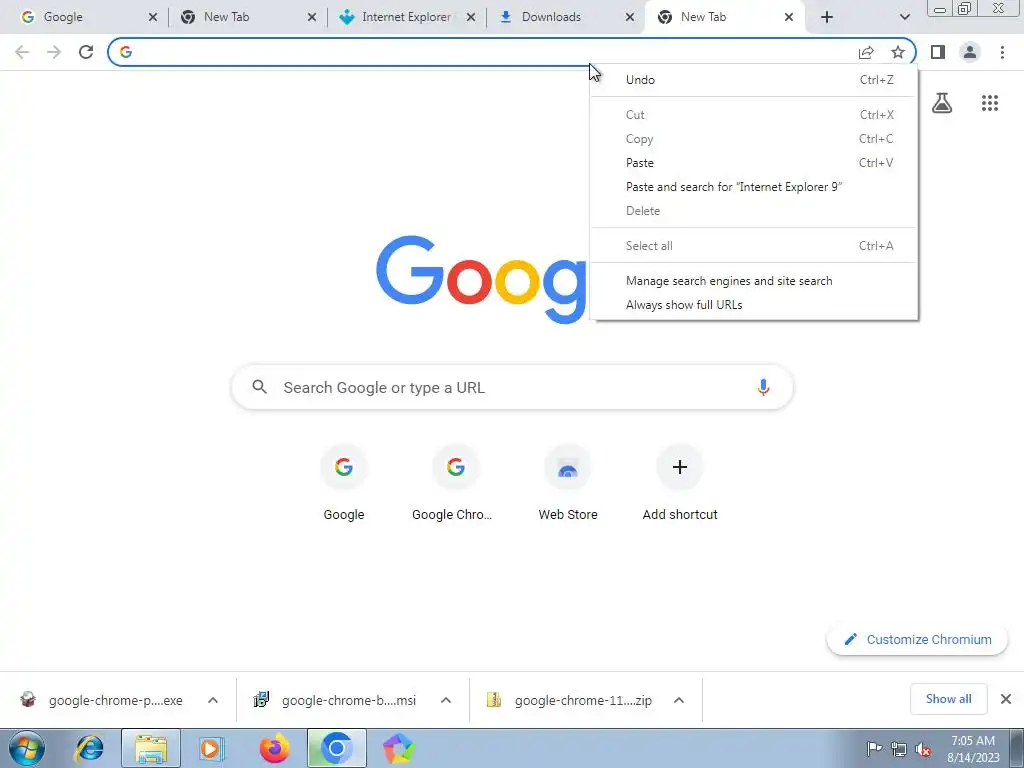Open the Google shortcut tile
Viewport: 1024px width, 768px height.
tap(344, 483)
